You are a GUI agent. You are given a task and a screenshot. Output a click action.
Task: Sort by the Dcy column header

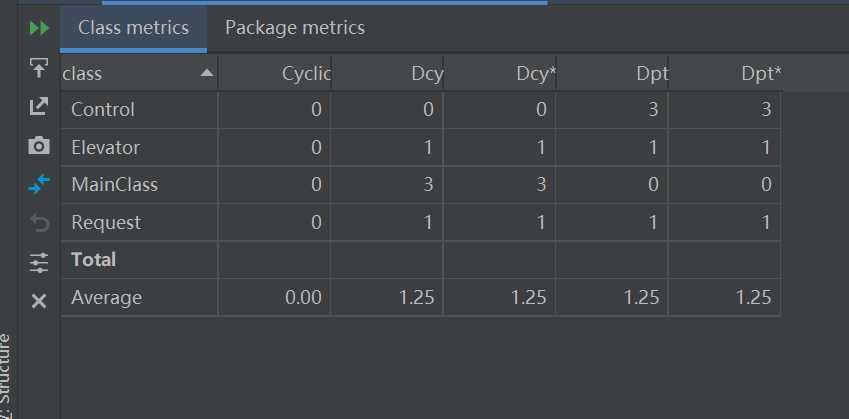pos(387,73)
